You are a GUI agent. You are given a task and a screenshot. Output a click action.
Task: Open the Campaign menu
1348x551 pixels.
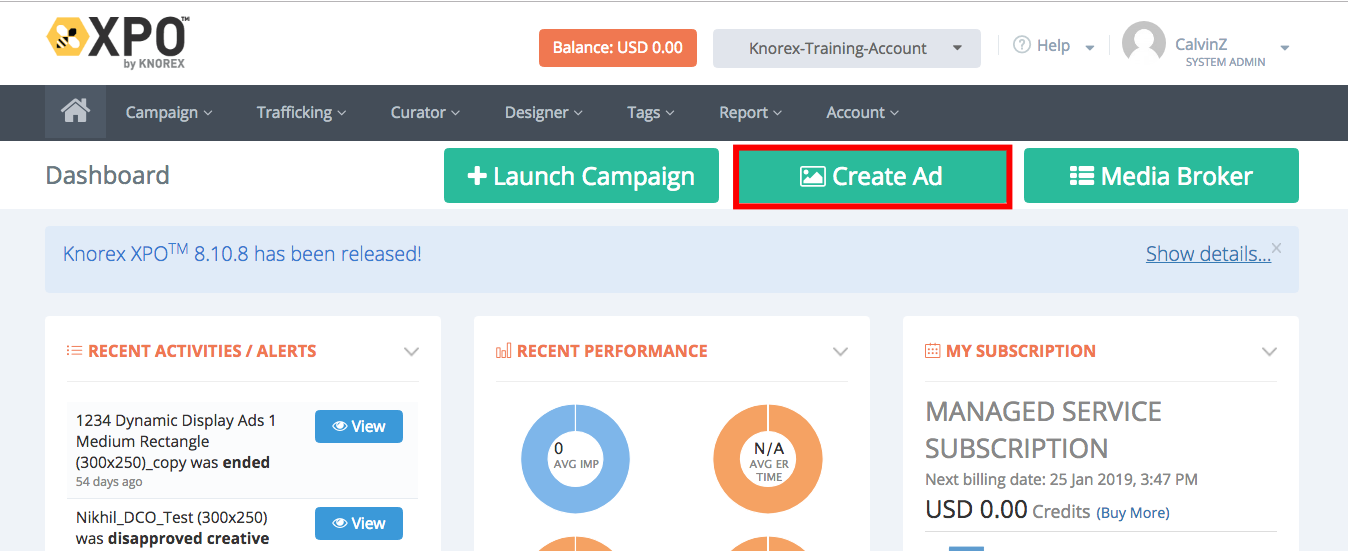pyautogui.click(x=168, y=113)
